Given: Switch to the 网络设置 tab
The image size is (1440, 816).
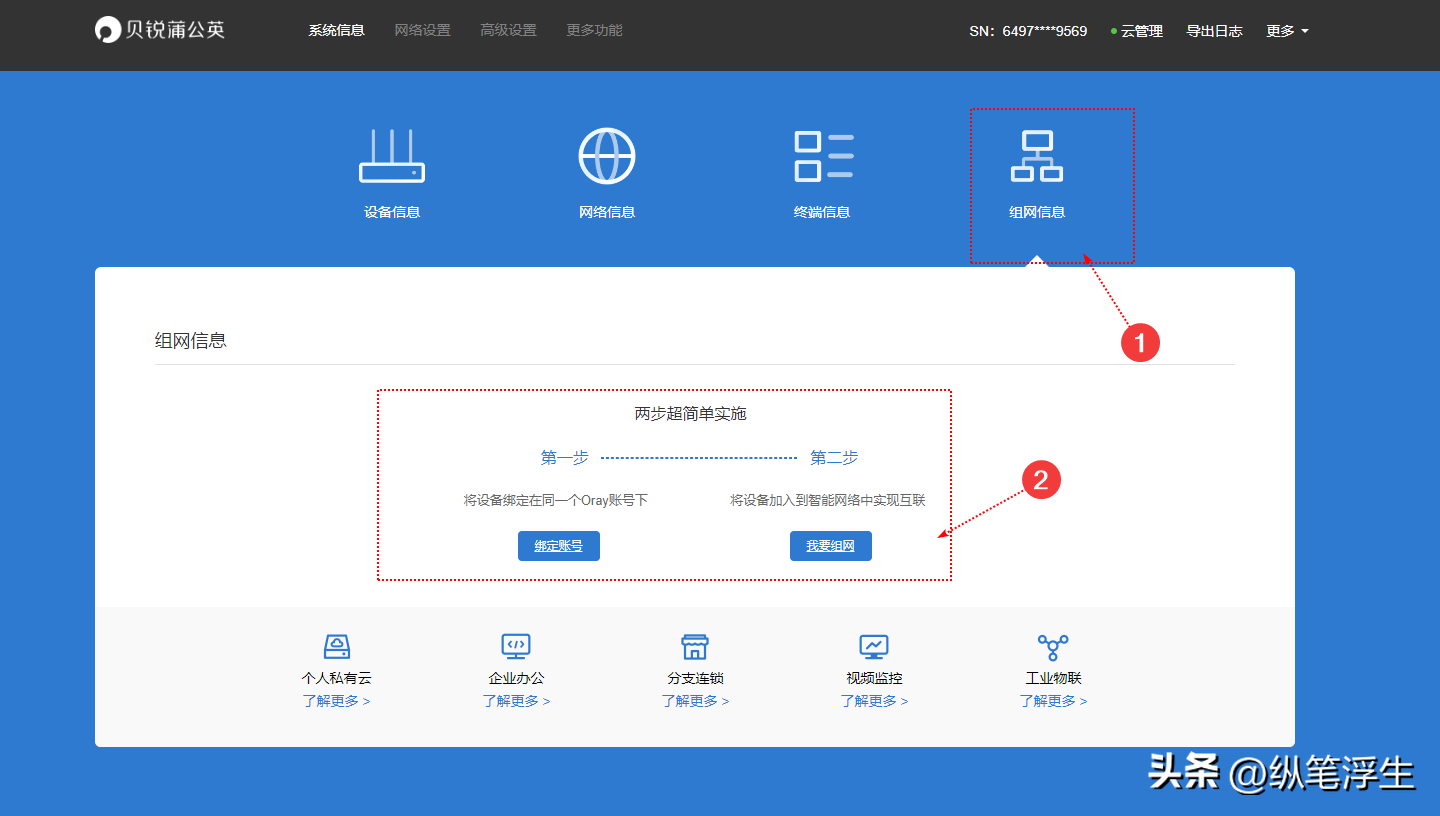Looking at the screenshot, I should click(x=422, y=30).
